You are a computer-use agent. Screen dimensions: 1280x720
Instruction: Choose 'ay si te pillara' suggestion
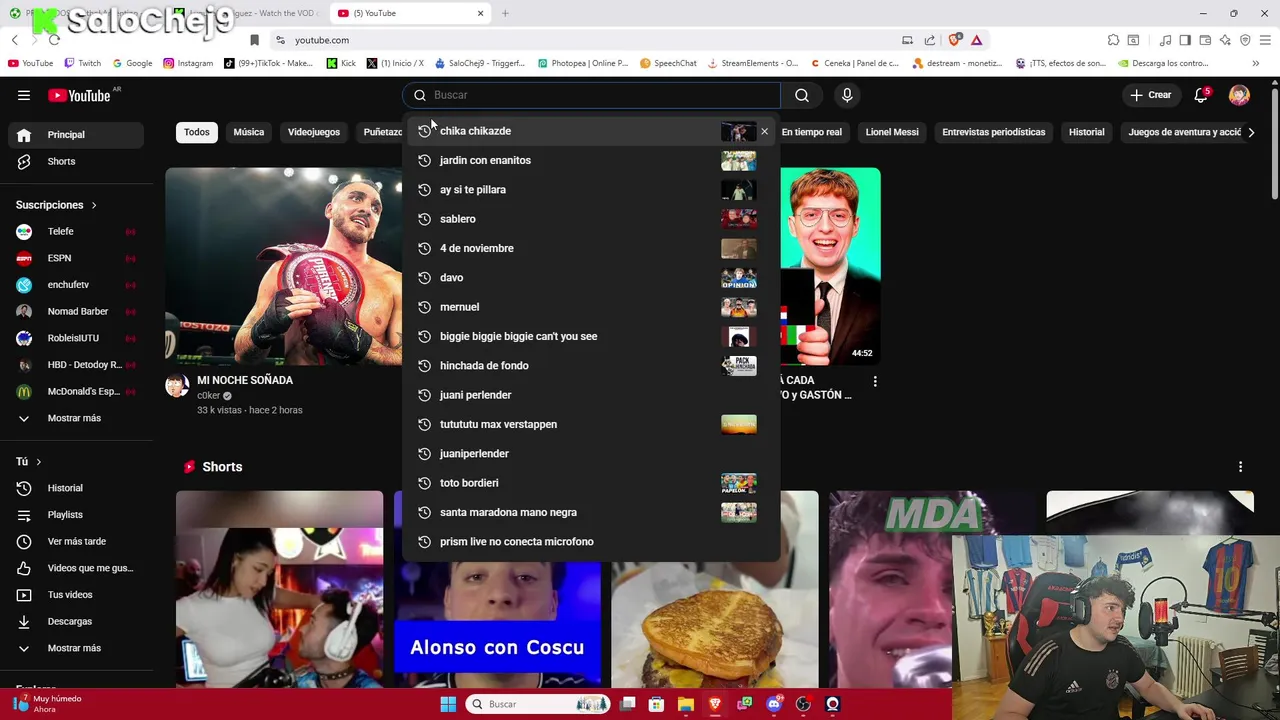pos(591,190)
